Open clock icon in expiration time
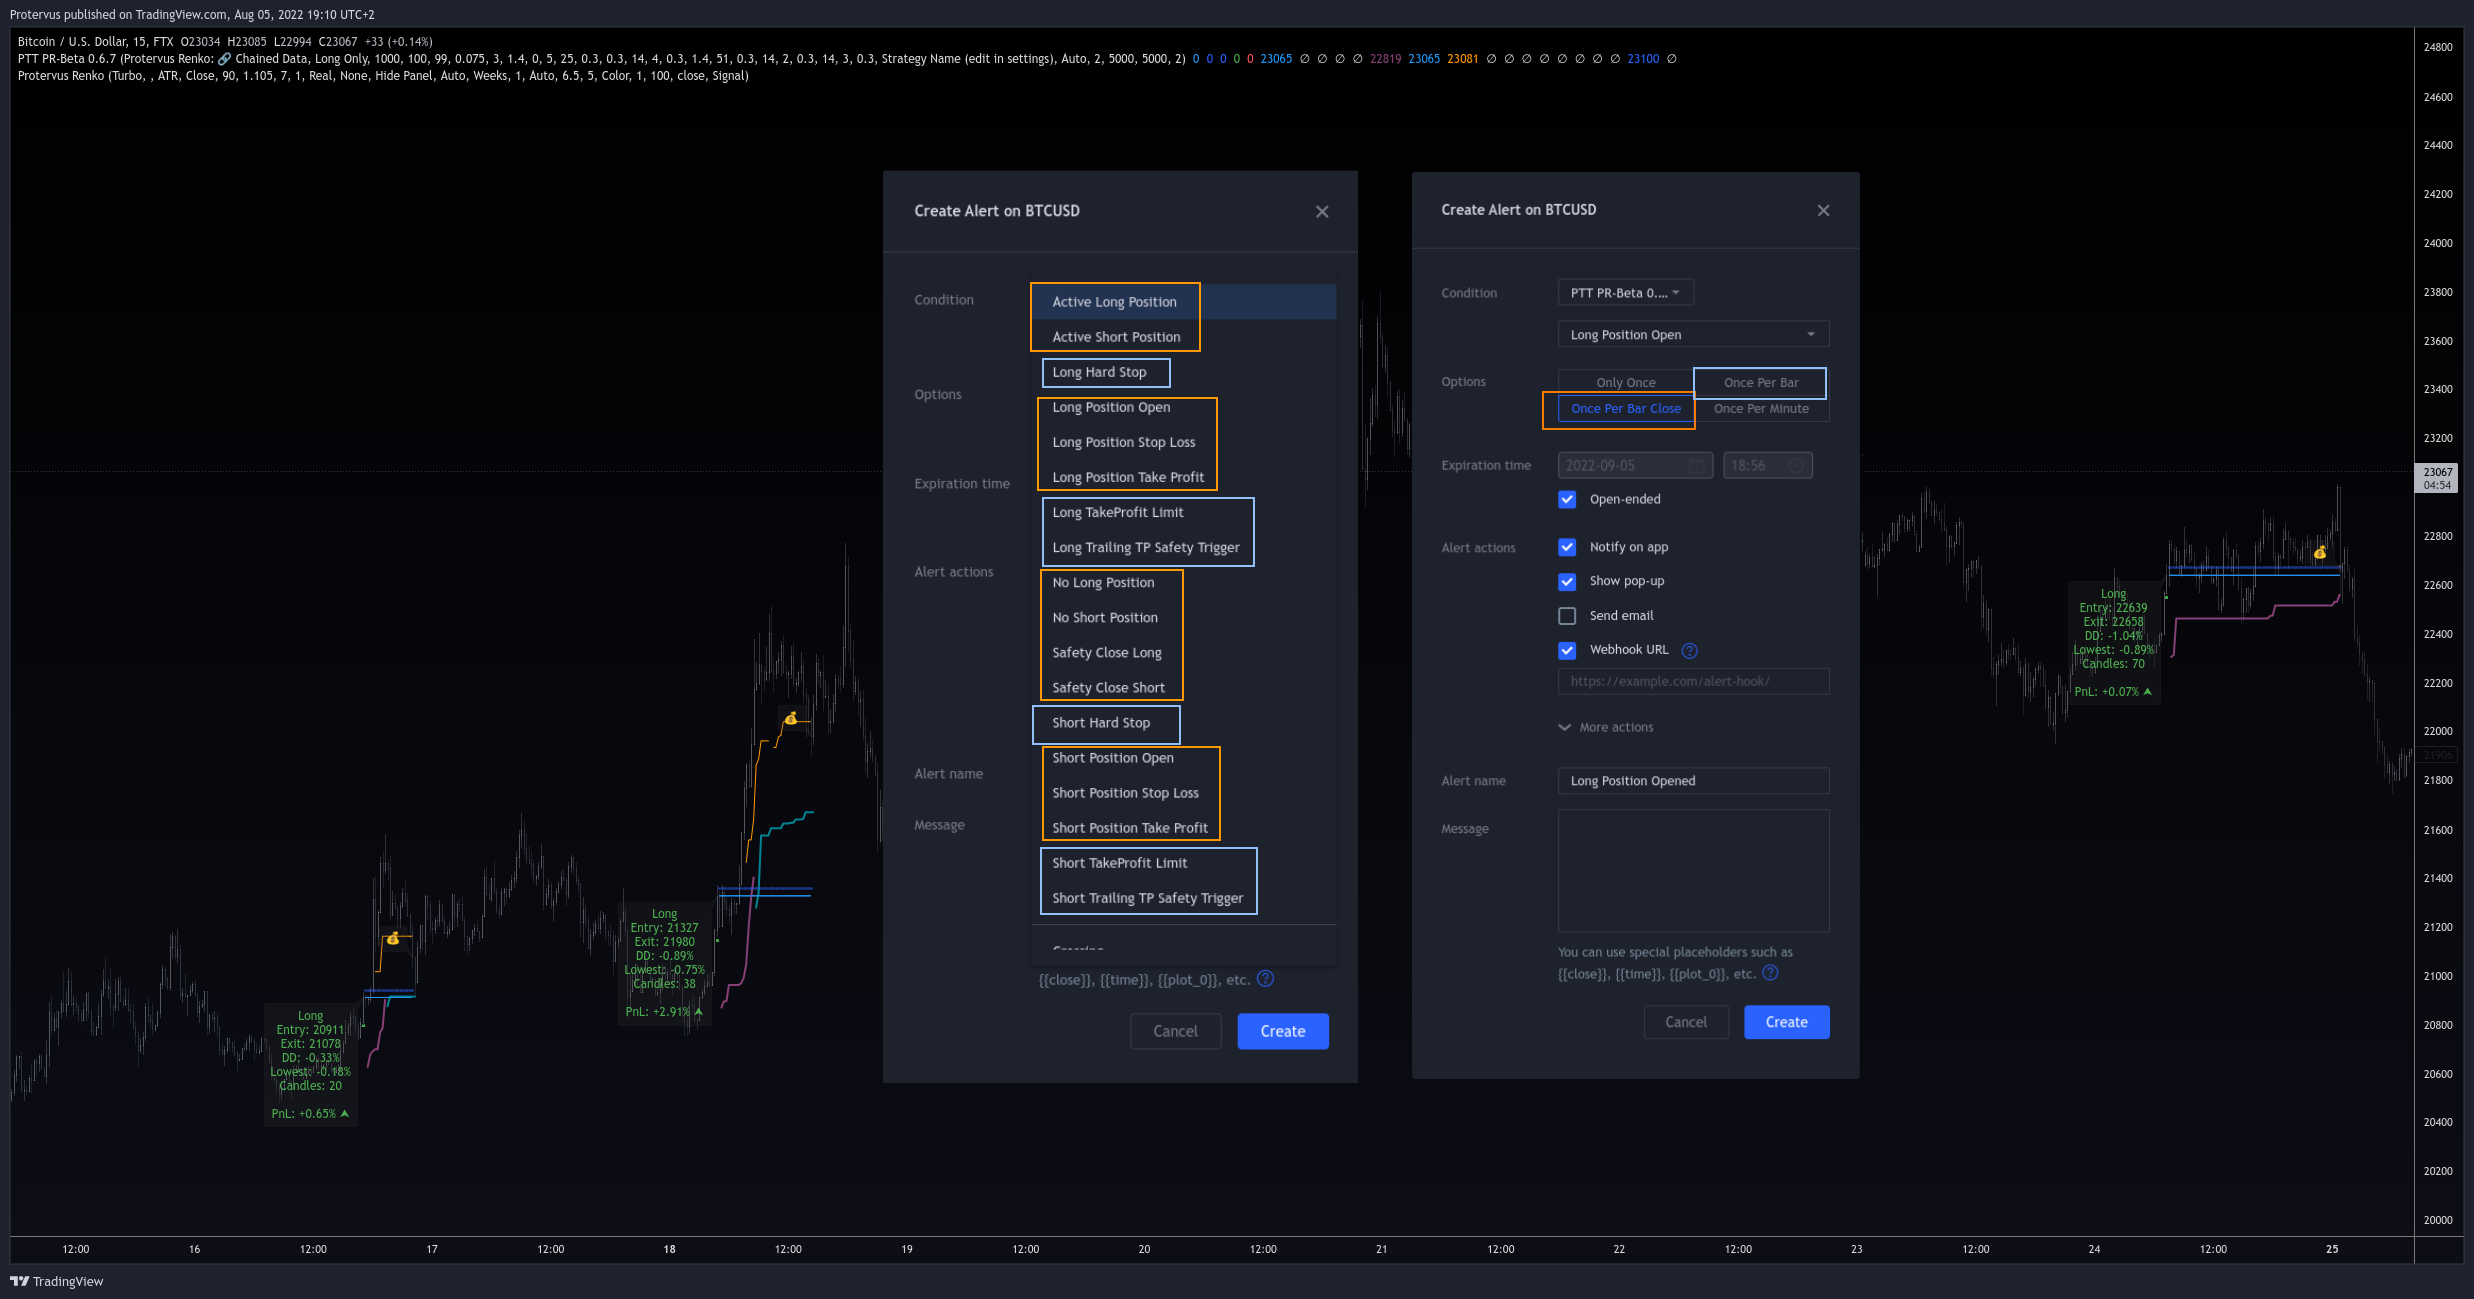This screenshot has height=1299, width=2474. 1796,466
